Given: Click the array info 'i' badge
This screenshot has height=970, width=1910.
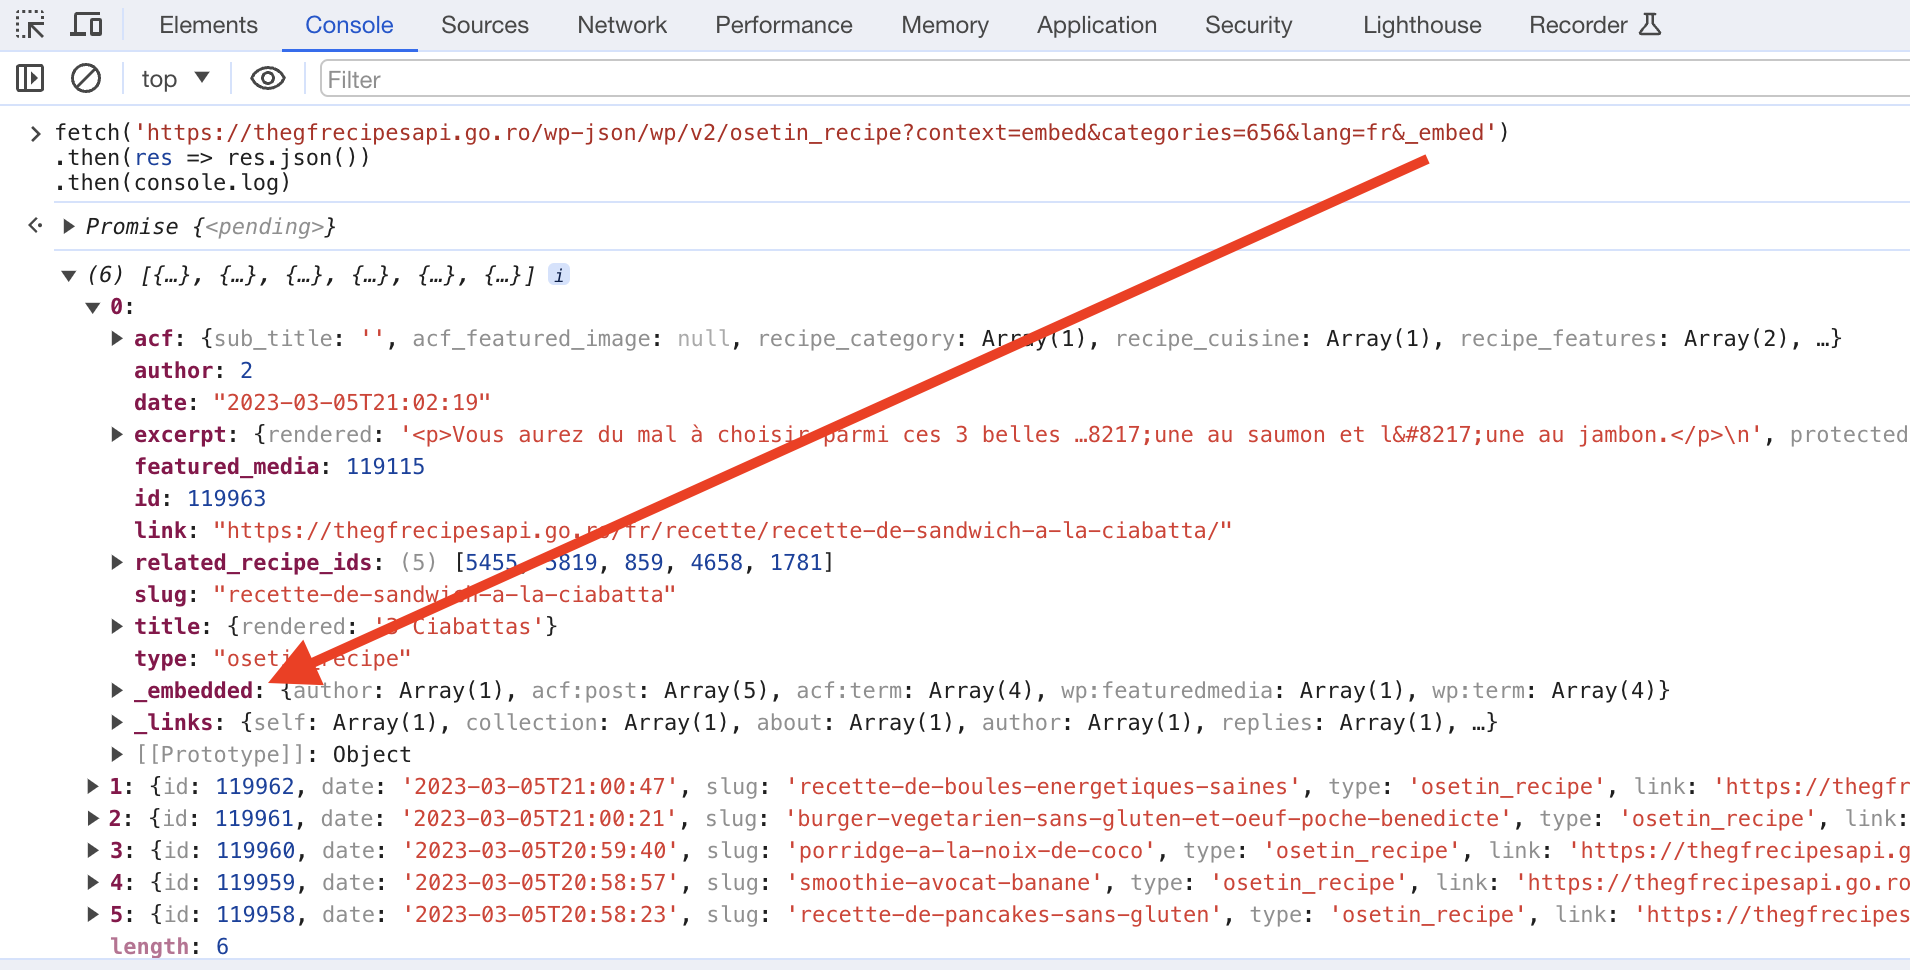Looking at the screenshot, I should [x=559, y=275].
